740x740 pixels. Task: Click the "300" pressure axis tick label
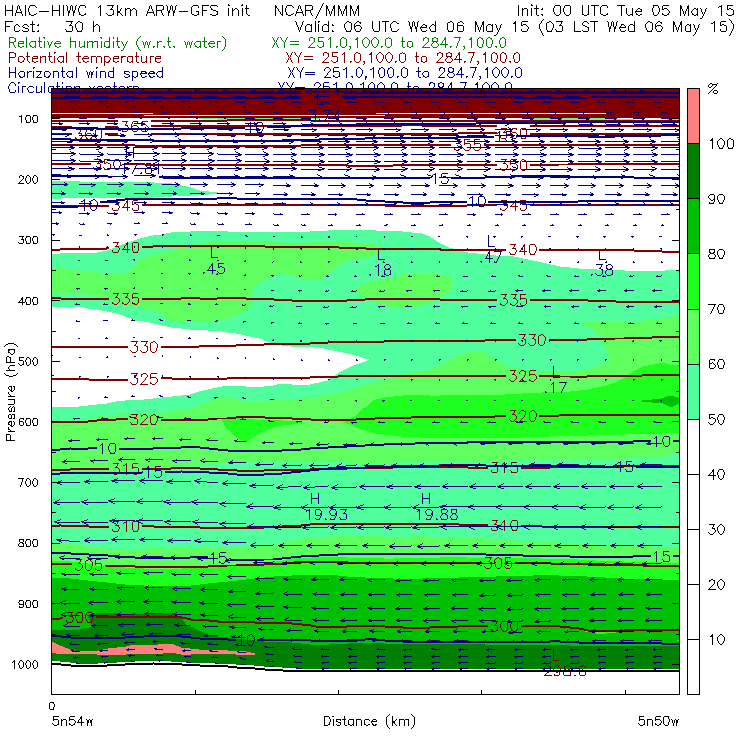coord(28,240)
